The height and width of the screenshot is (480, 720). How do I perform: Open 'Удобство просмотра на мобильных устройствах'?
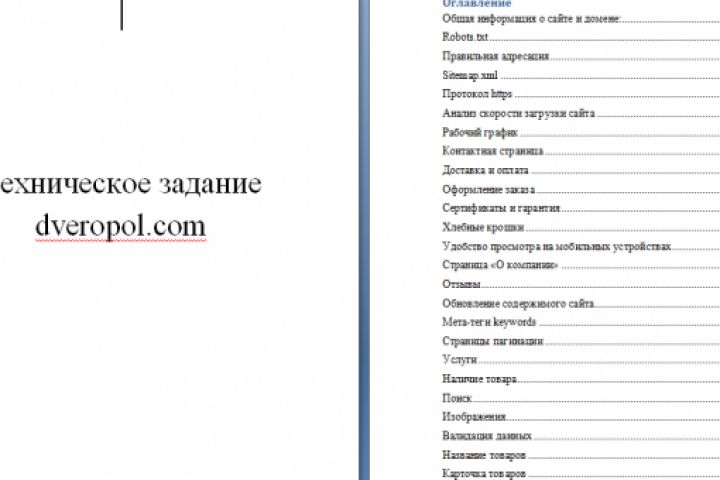click(x=557, y=246)
